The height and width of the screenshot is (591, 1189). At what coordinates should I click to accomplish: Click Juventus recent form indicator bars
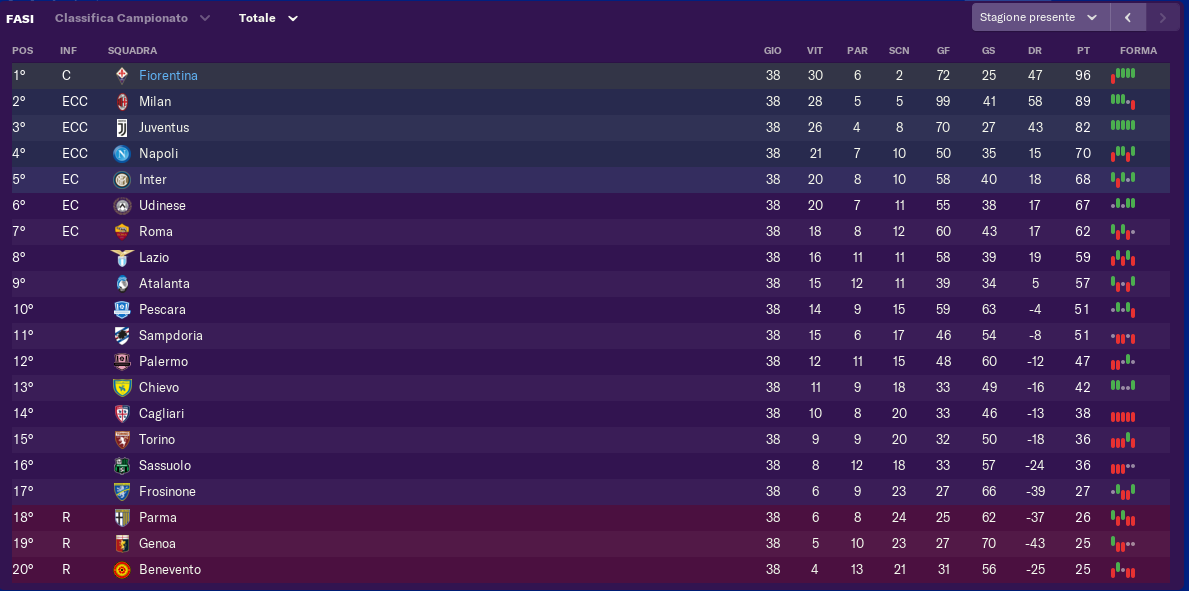coord(1123,125)
